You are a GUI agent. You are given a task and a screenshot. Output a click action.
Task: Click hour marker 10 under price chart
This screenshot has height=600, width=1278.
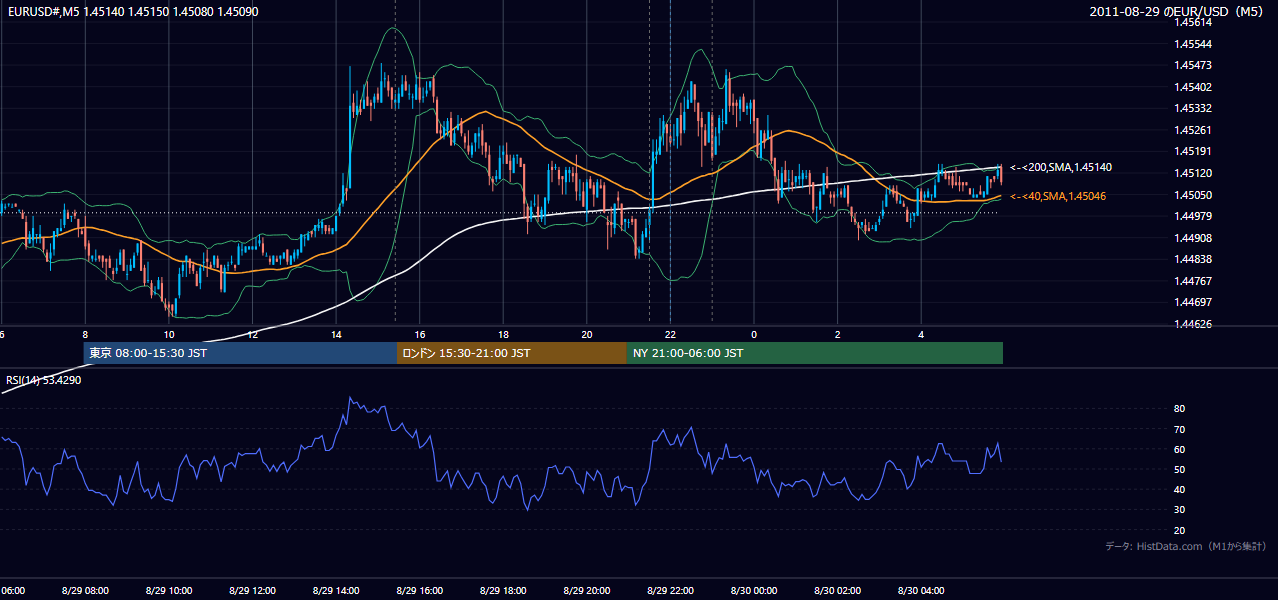point(169,334)
